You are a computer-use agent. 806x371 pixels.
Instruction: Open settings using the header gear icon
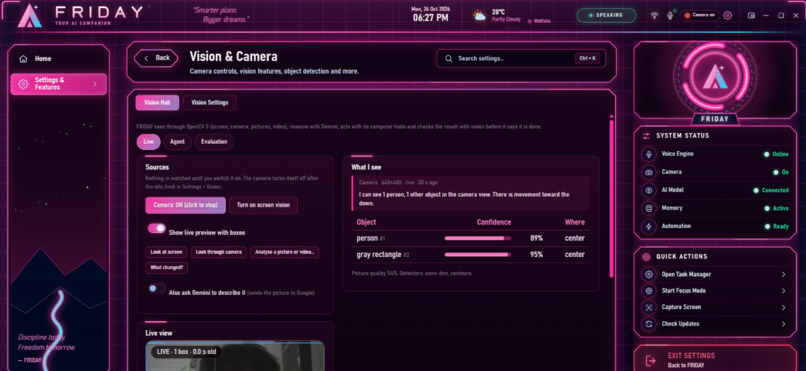[x=727, y=15]
